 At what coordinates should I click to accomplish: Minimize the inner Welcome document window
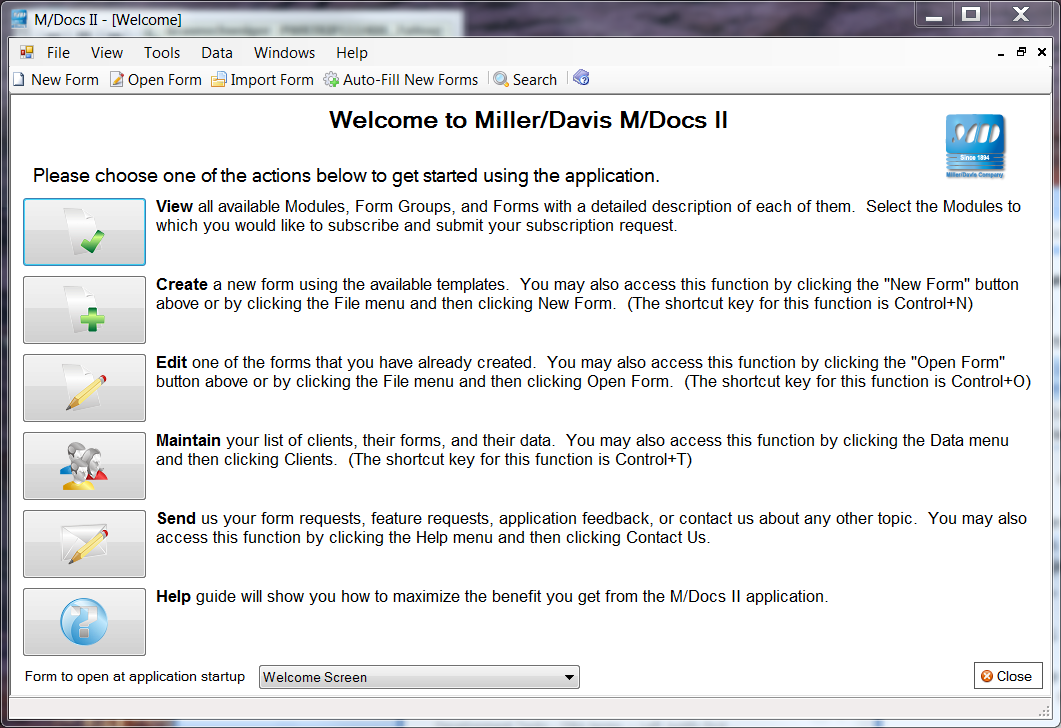(x=1001, y=53)
